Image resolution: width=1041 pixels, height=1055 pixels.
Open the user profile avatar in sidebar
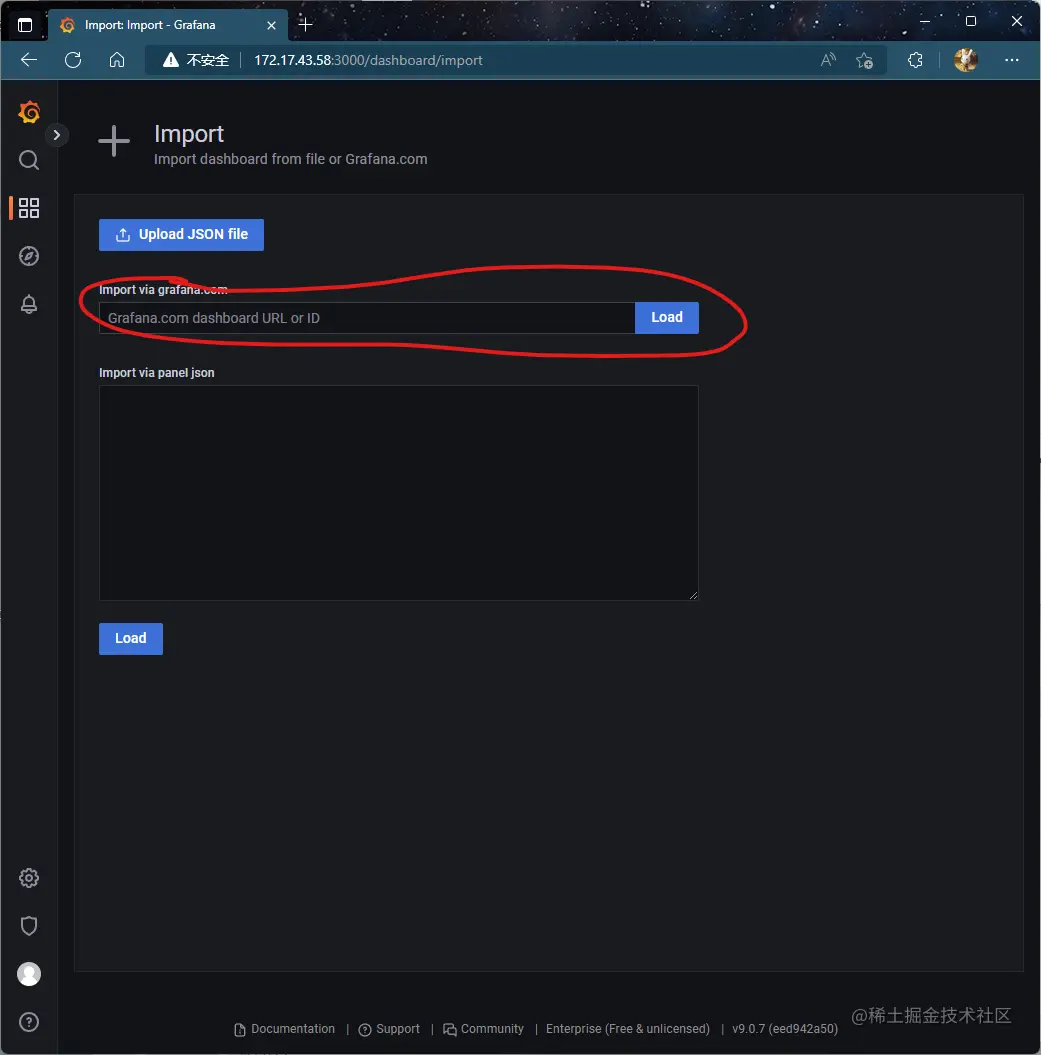(29, 974)
